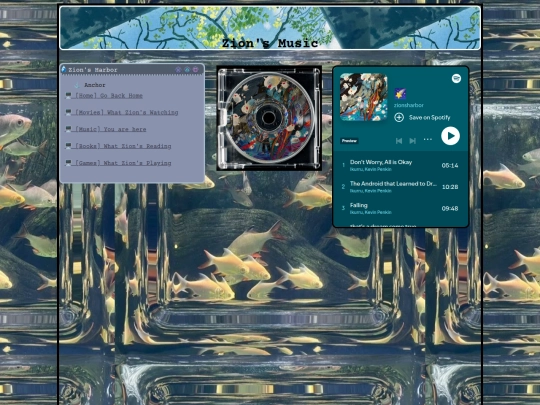Click the 10:28 track duration
This screenshot has height=405, width=540.
pos(450,187)
